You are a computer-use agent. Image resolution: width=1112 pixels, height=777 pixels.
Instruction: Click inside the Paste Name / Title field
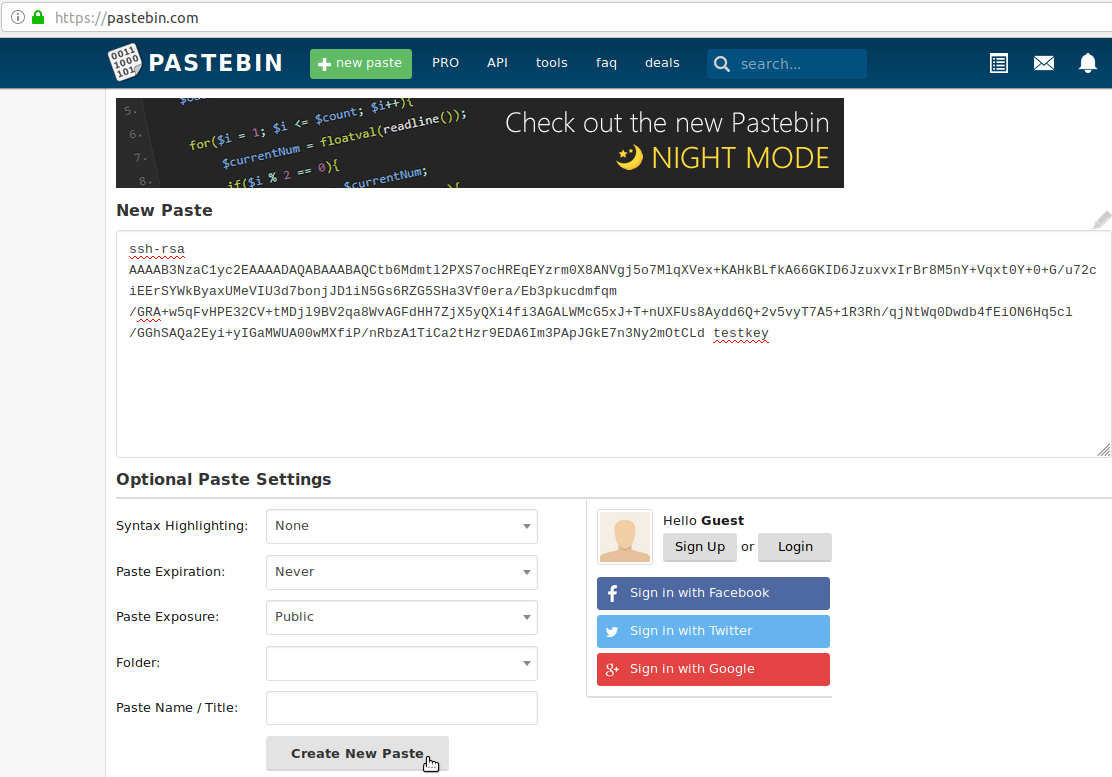coord(401,707)
